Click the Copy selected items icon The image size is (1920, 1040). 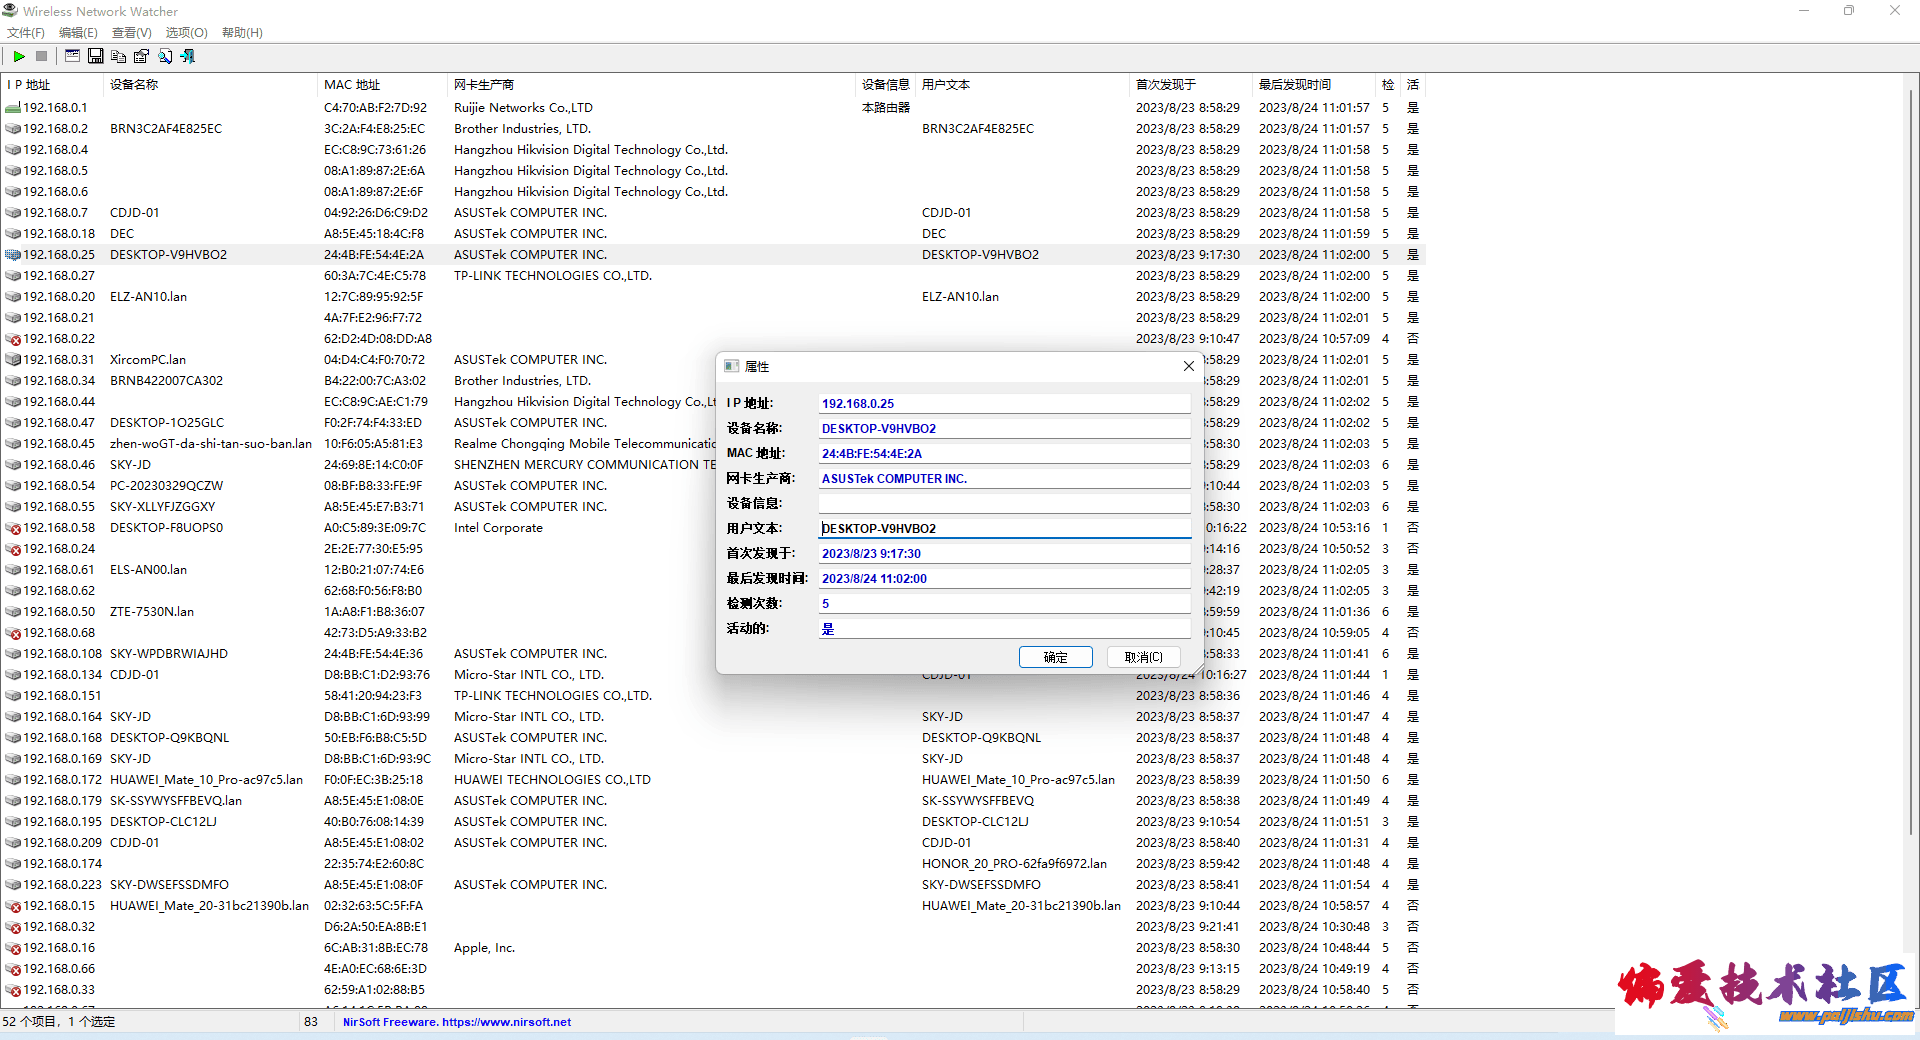coord(119,57)
